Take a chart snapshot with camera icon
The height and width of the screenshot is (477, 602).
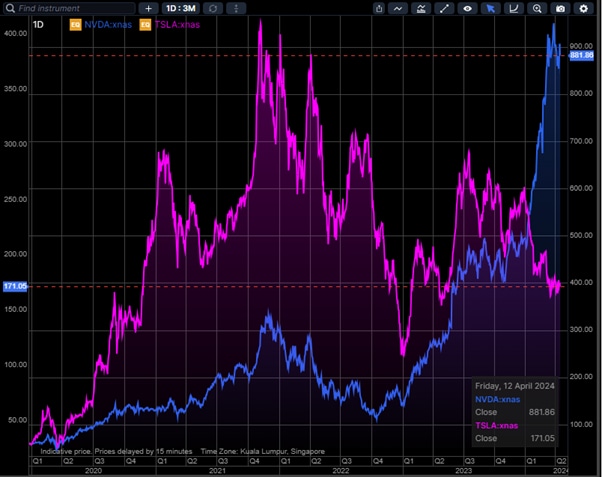[560, 8]
